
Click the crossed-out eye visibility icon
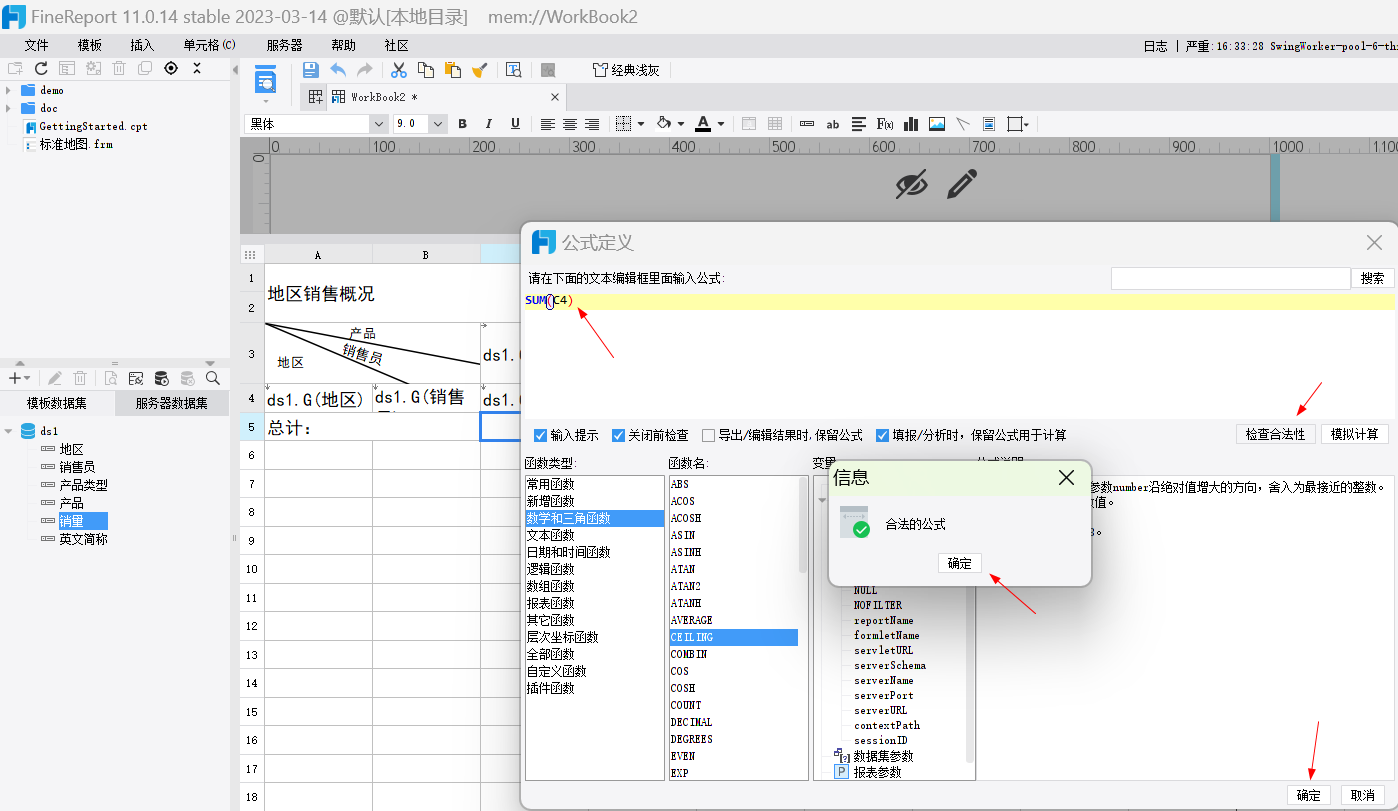912,184
